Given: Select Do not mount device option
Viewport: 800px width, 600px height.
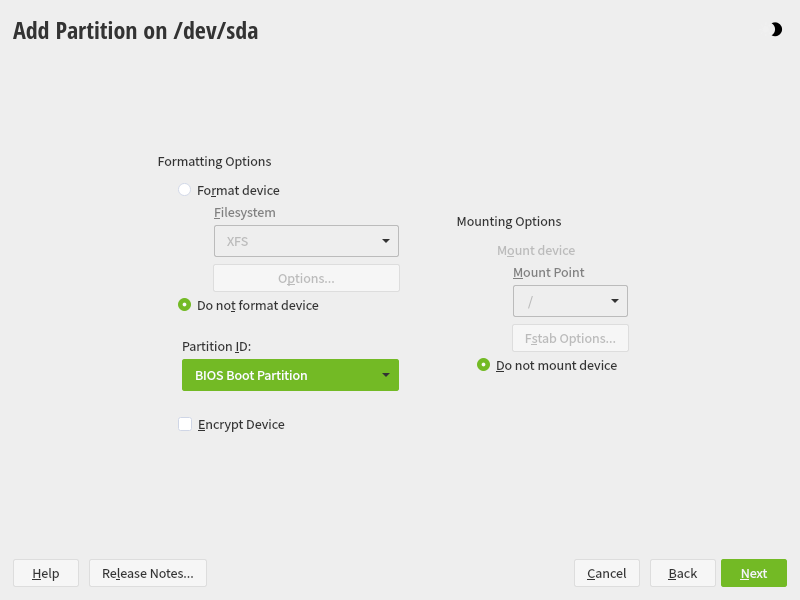Looking at the screenshot, I should 484,365.
